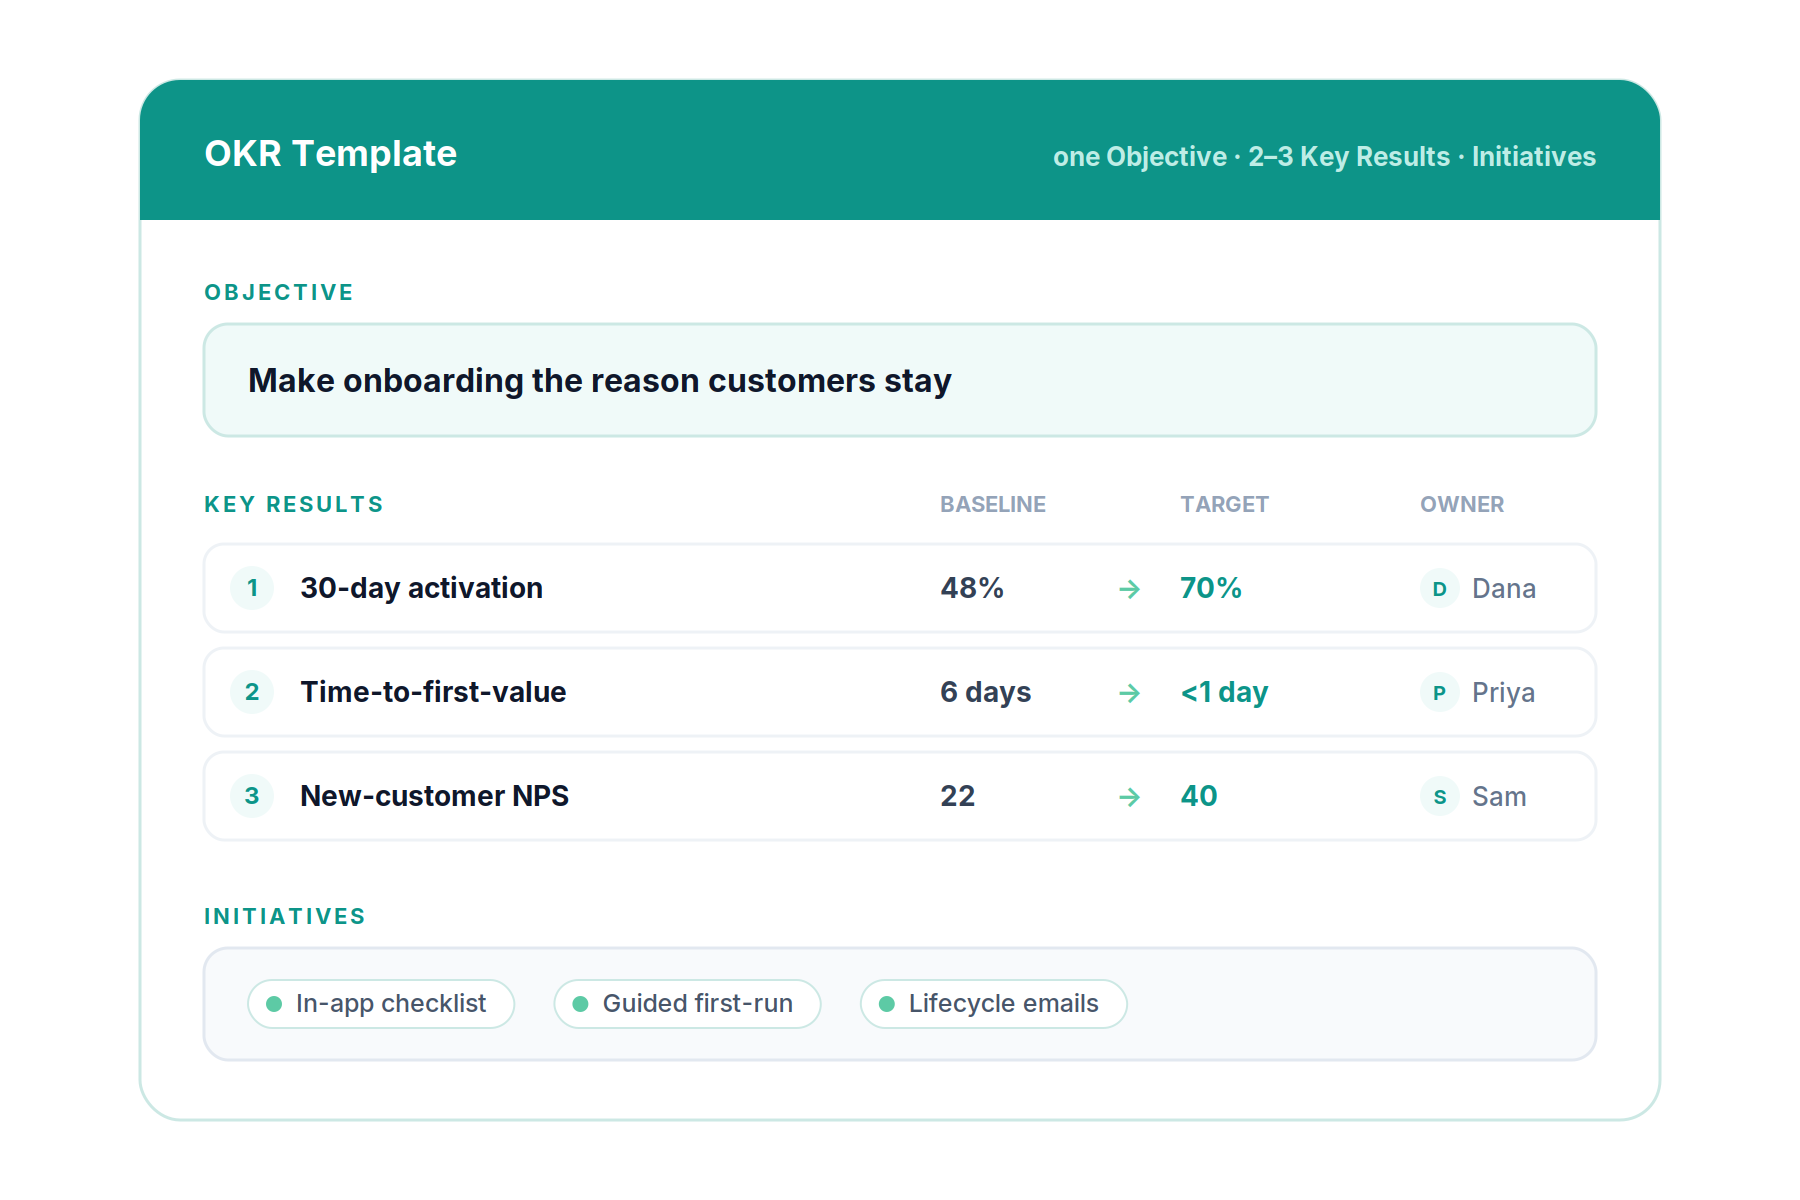The image size is (1800, 1200).
Task: Click the 70% target value
Action: [1211, 588]
